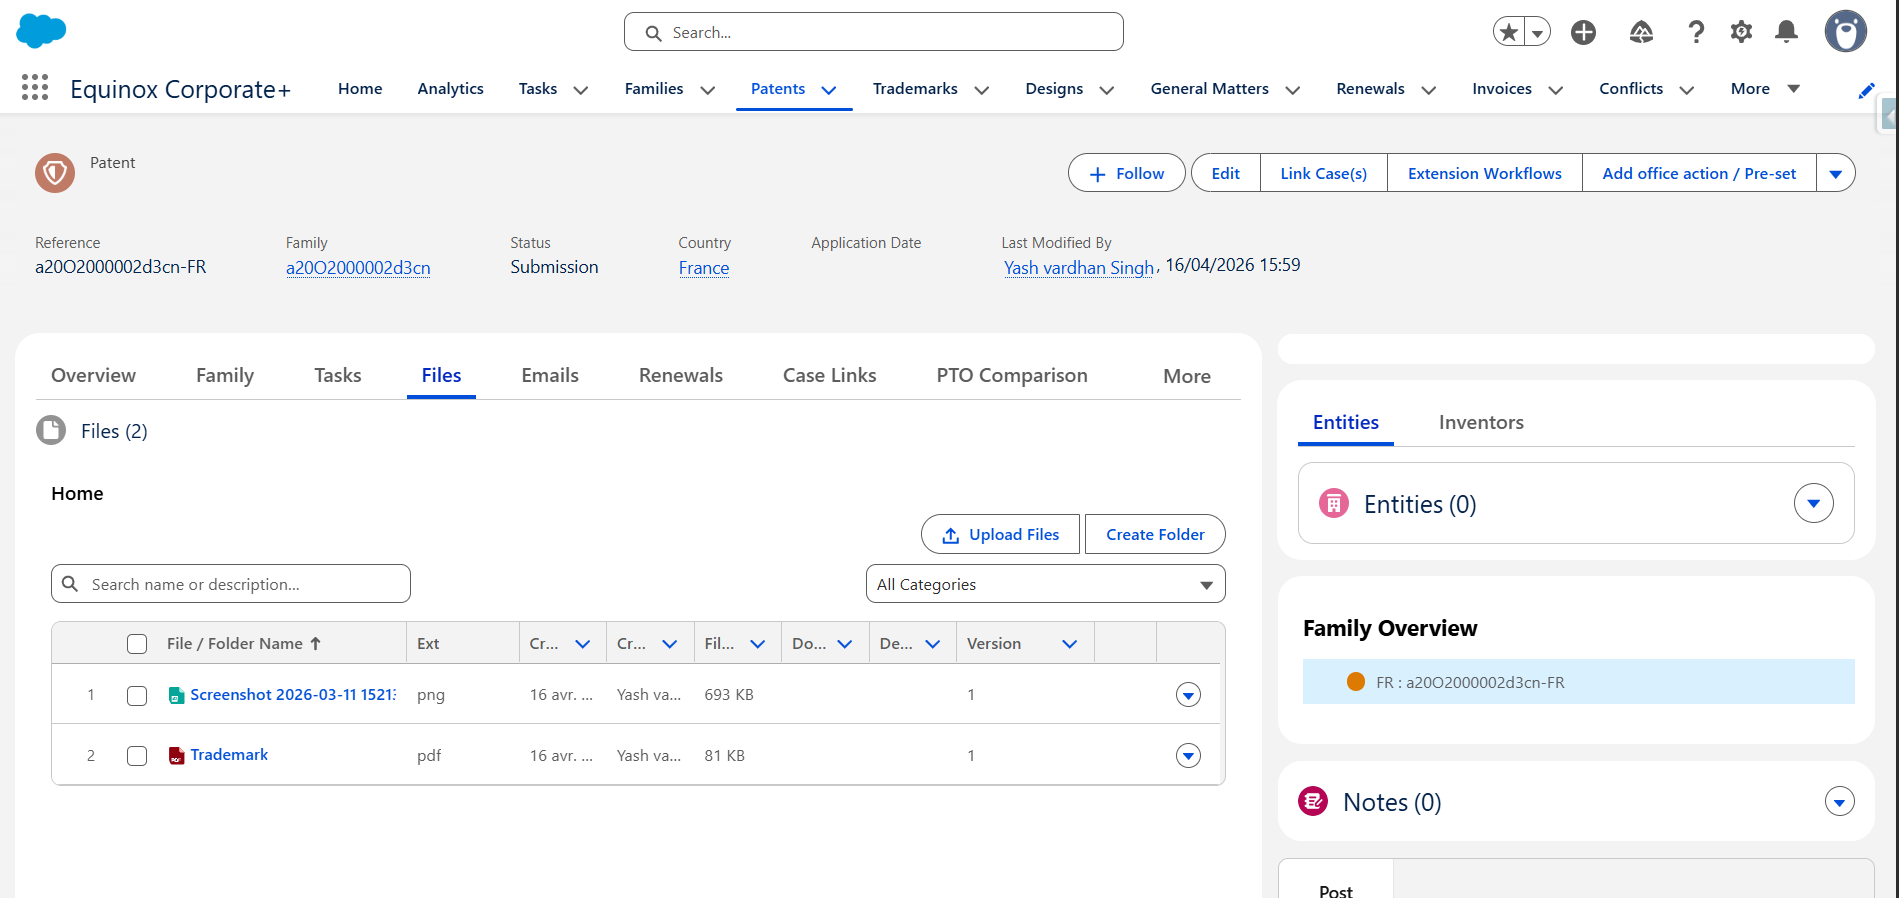This screenshot has width=1899, height=898.
Task: Switch to the Inventors tab
Action: point(1481,423)
